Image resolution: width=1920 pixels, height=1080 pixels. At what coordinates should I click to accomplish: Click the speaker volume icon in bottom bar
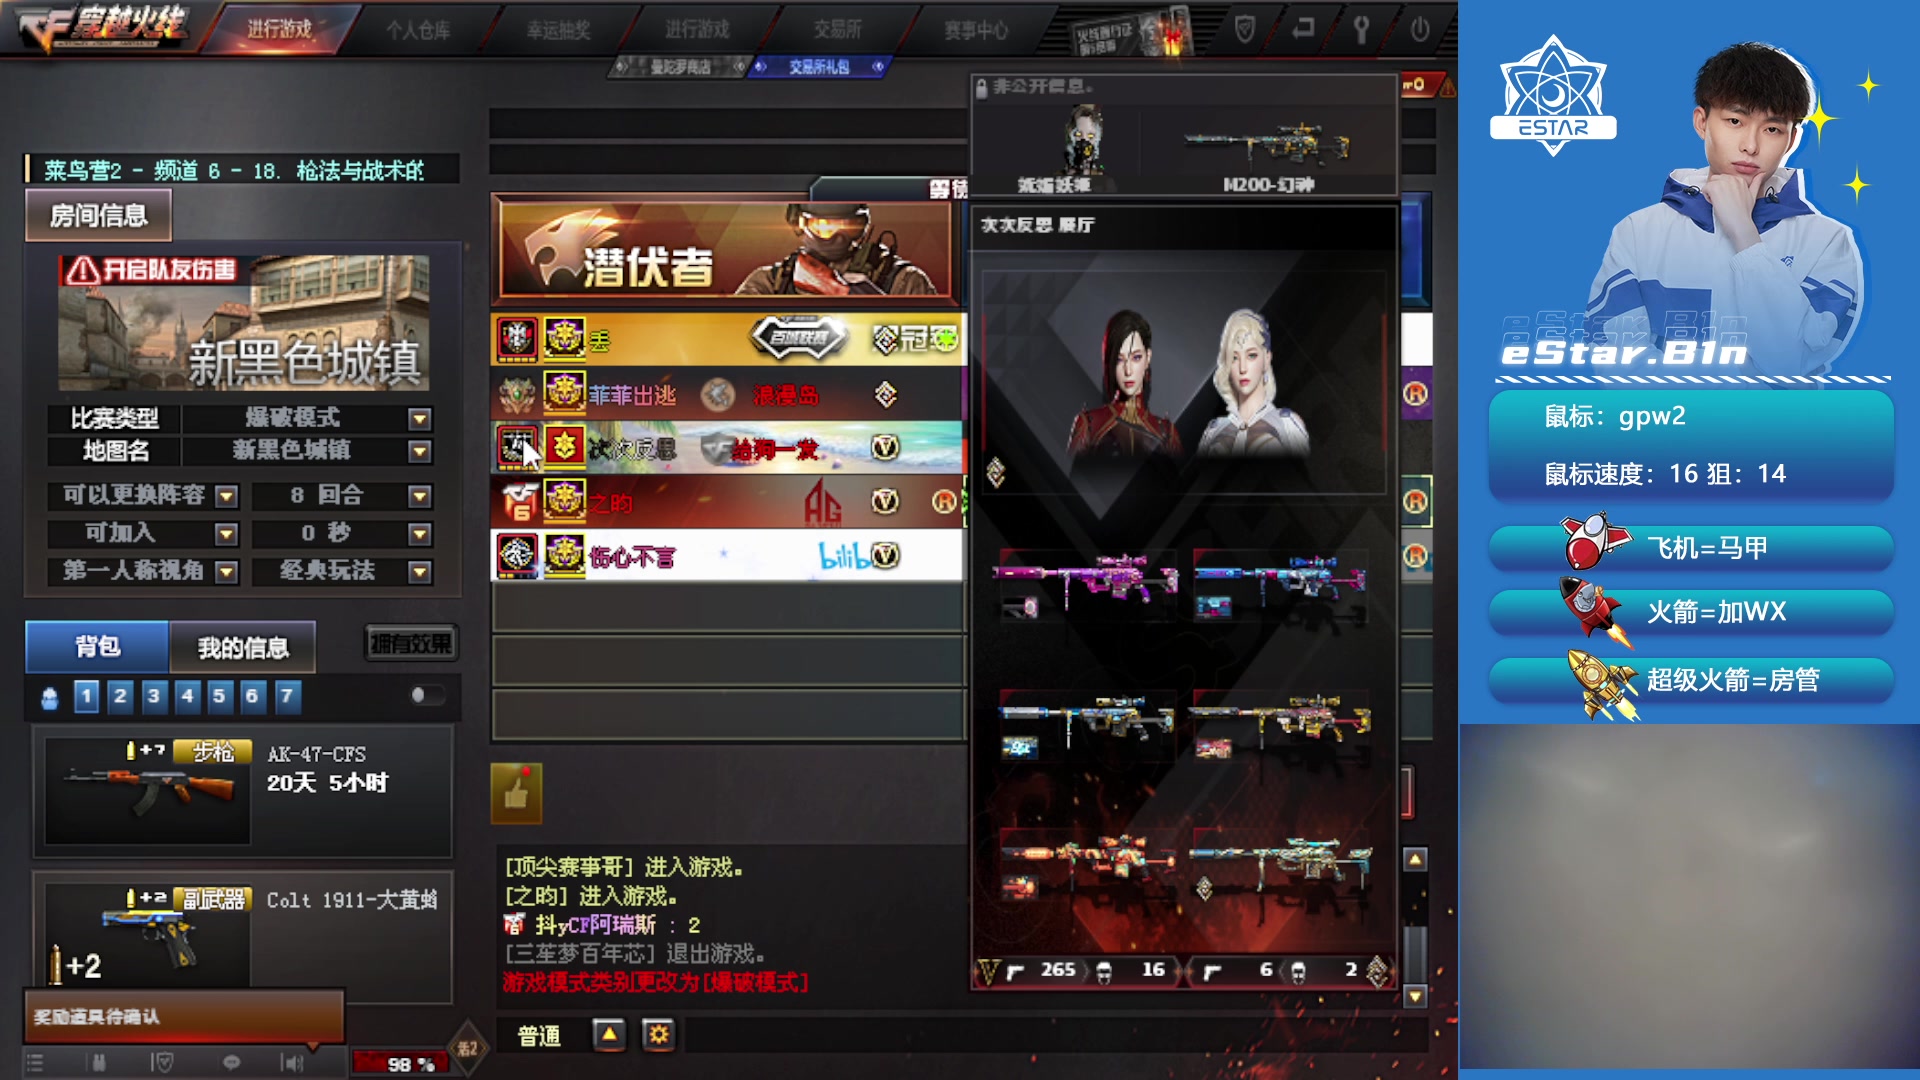pos(292,1063)
